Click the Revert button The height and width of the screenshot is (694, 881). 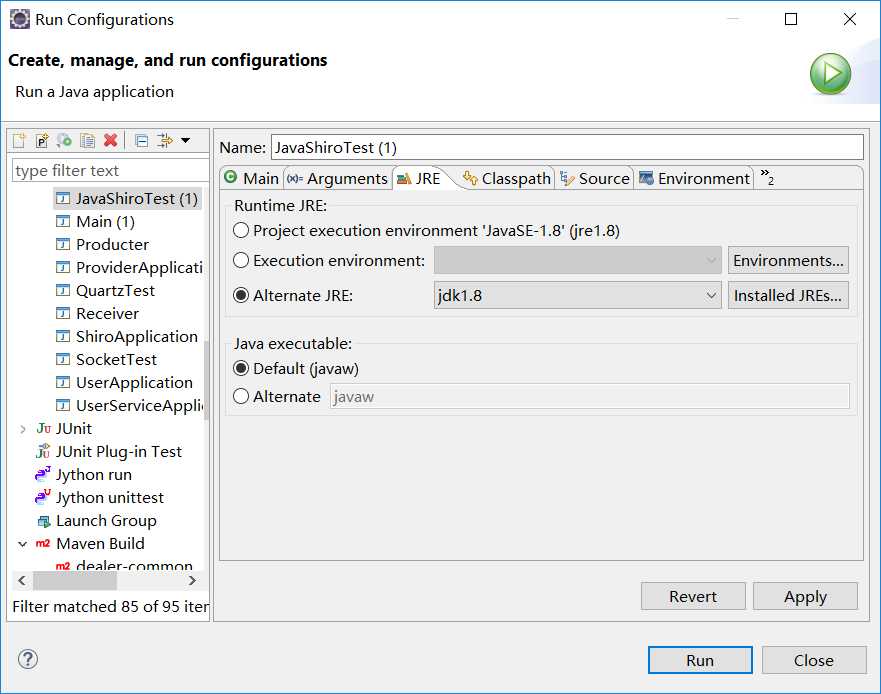click(x=693, y=596)
